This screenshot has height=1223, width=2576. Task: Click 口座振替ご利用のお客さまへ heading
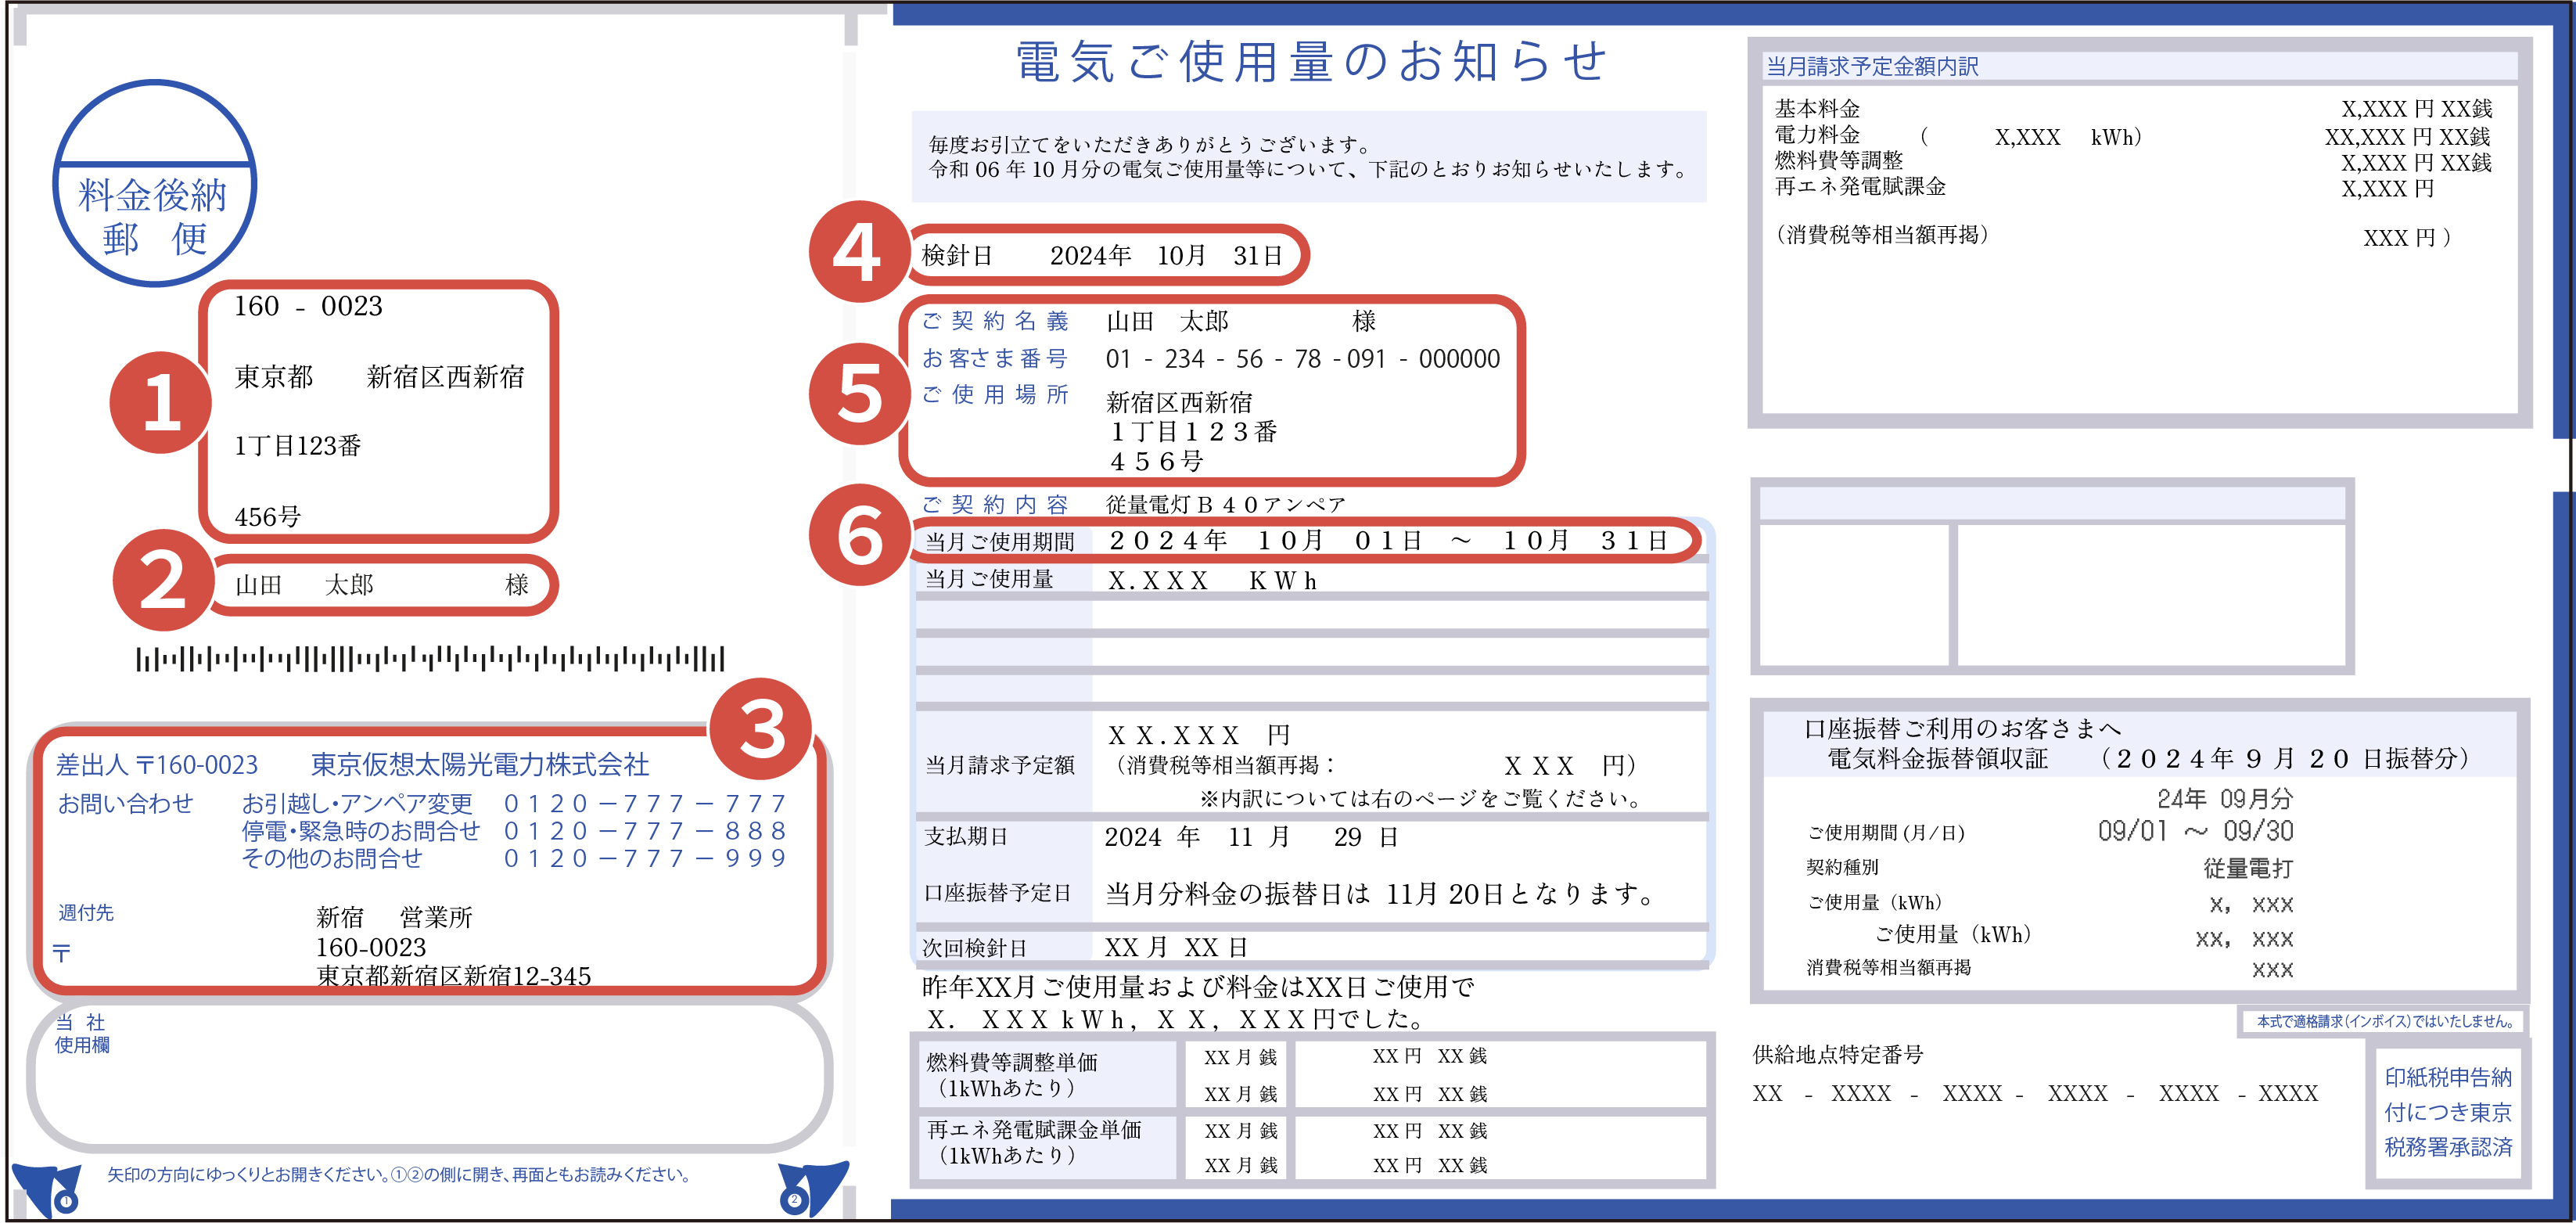coord(1962,728)
